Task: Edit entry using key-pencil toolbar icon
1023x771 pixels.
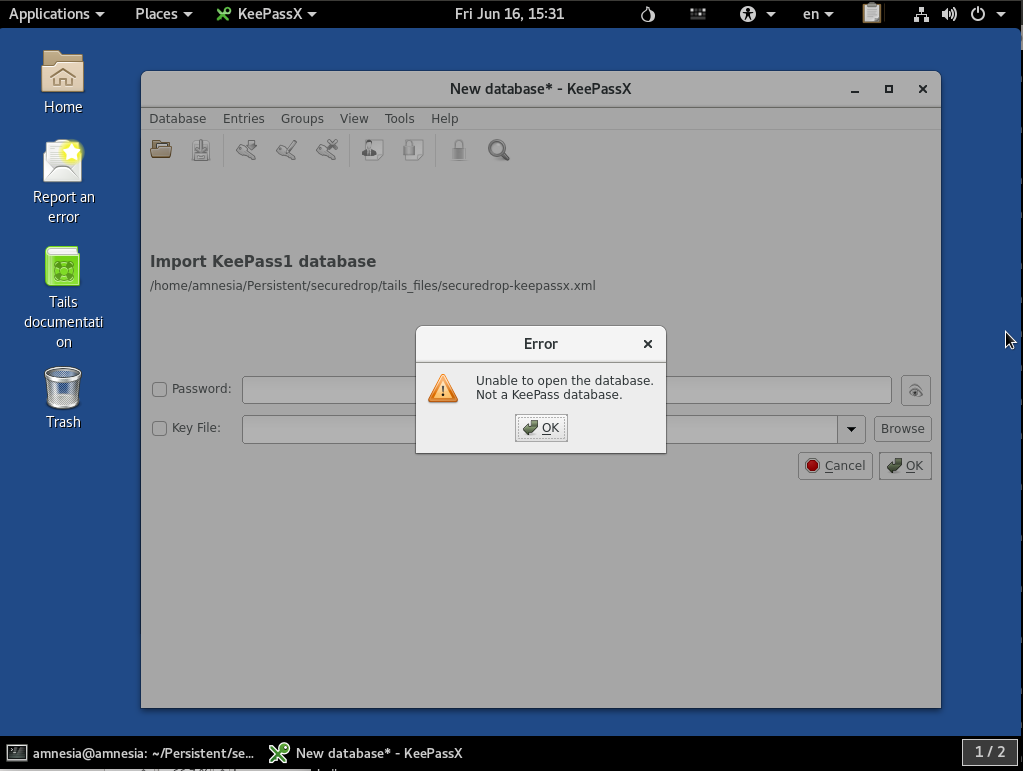Action: point(286,150)
